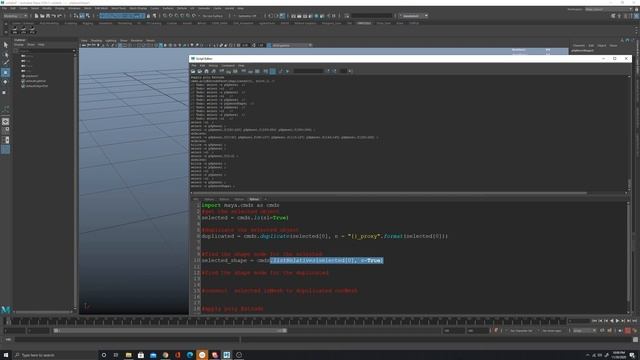Click New Scene icon in status line
Screen dimensions: 640x360
pos(36,16)
